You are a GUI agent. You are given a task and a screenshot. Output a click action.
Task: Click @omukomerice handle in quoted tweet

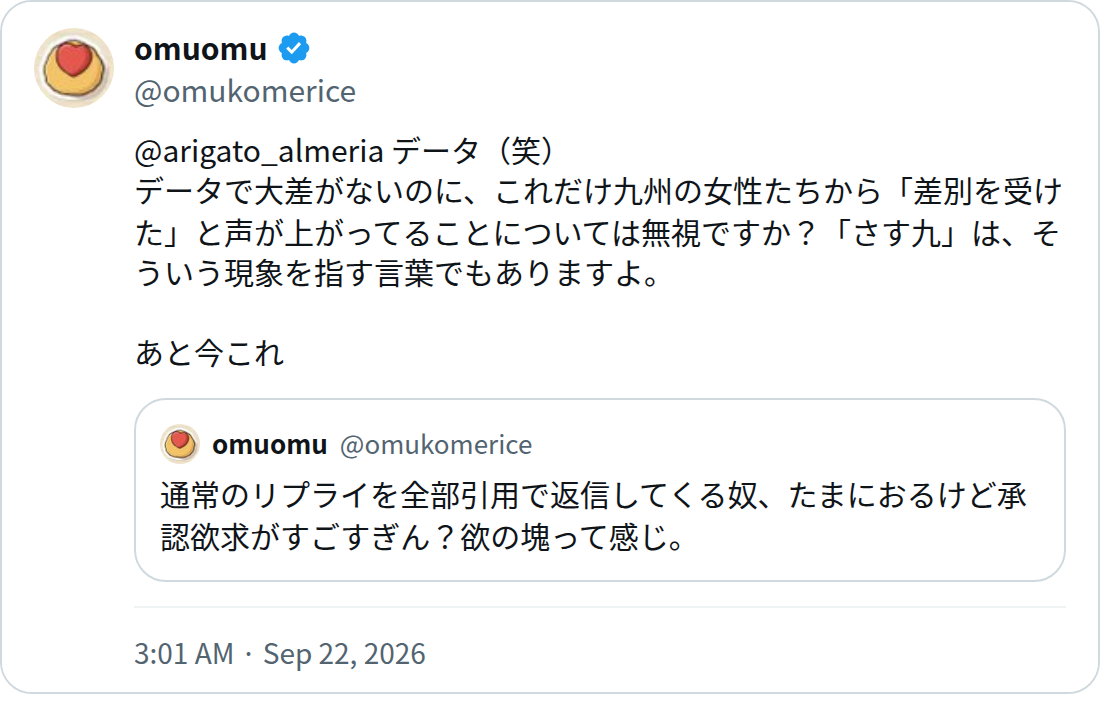pyautogui.click(x=436, y=445)
